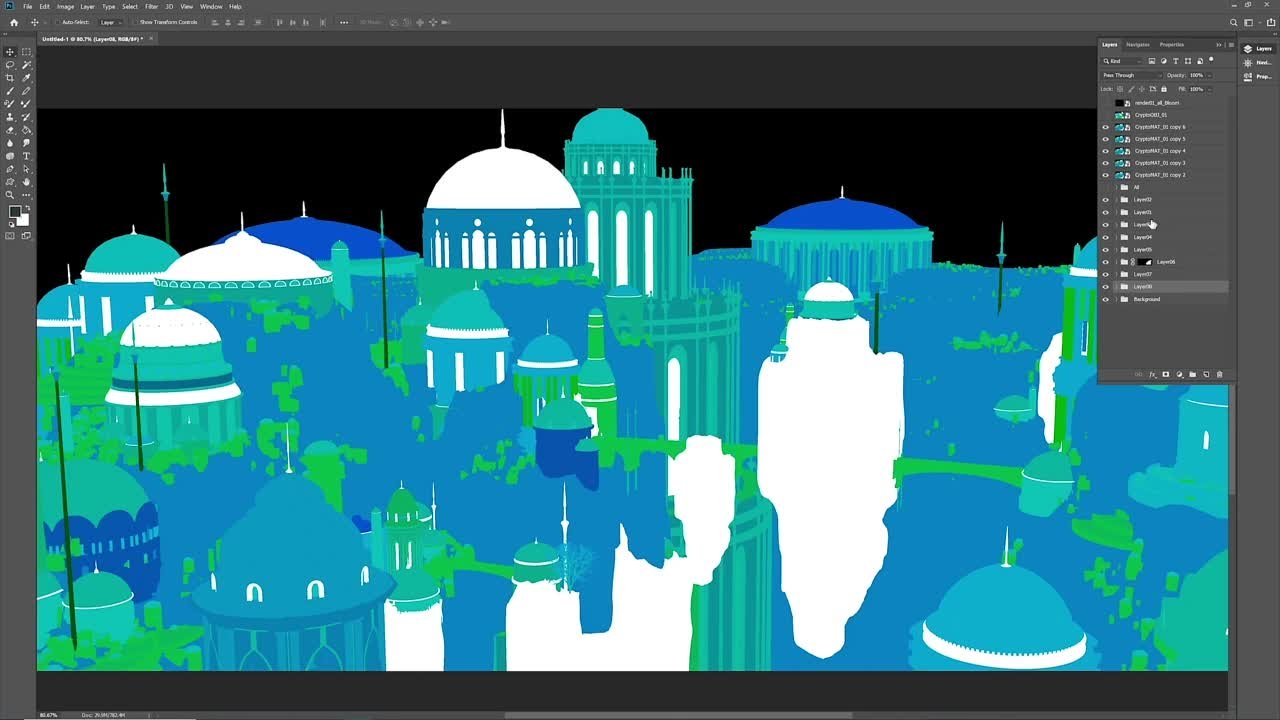The width and height of the screenshot is (1280, 720).
Task: Open the Layers panel flyout menu
Action: pos(1230,45)
